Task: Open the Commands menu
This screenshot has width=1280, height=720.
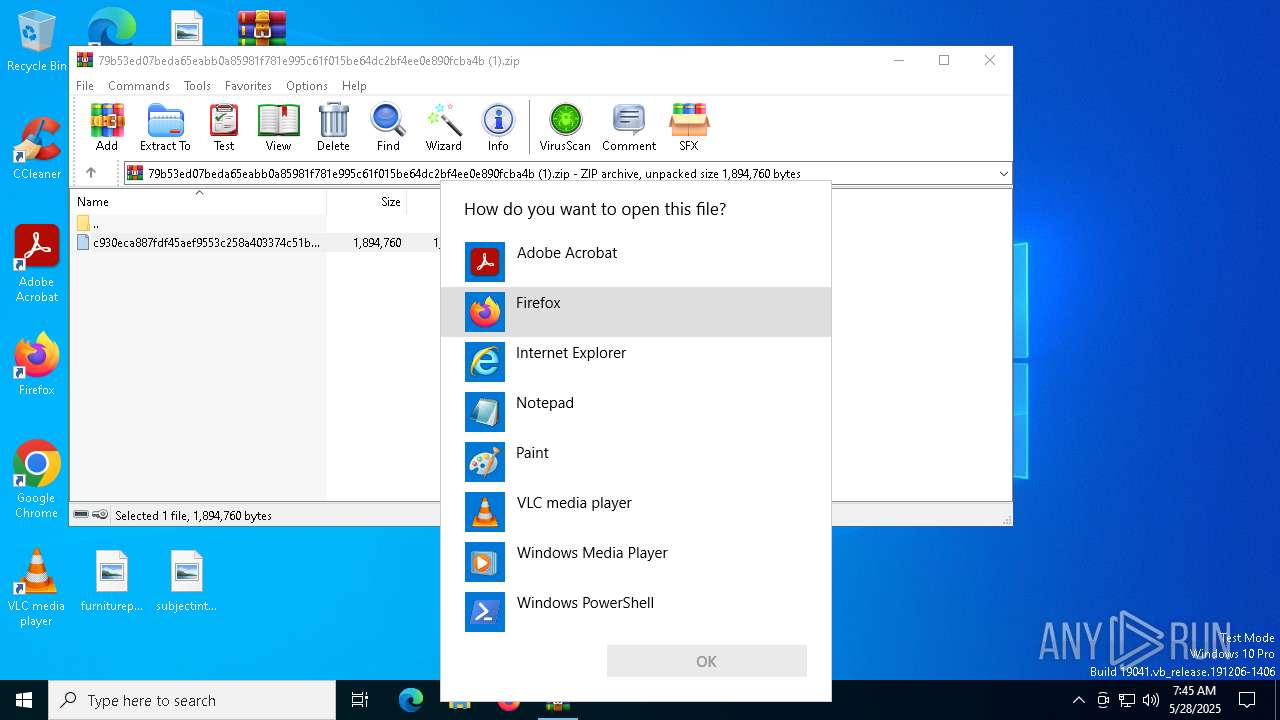Action: click(139, 86)
